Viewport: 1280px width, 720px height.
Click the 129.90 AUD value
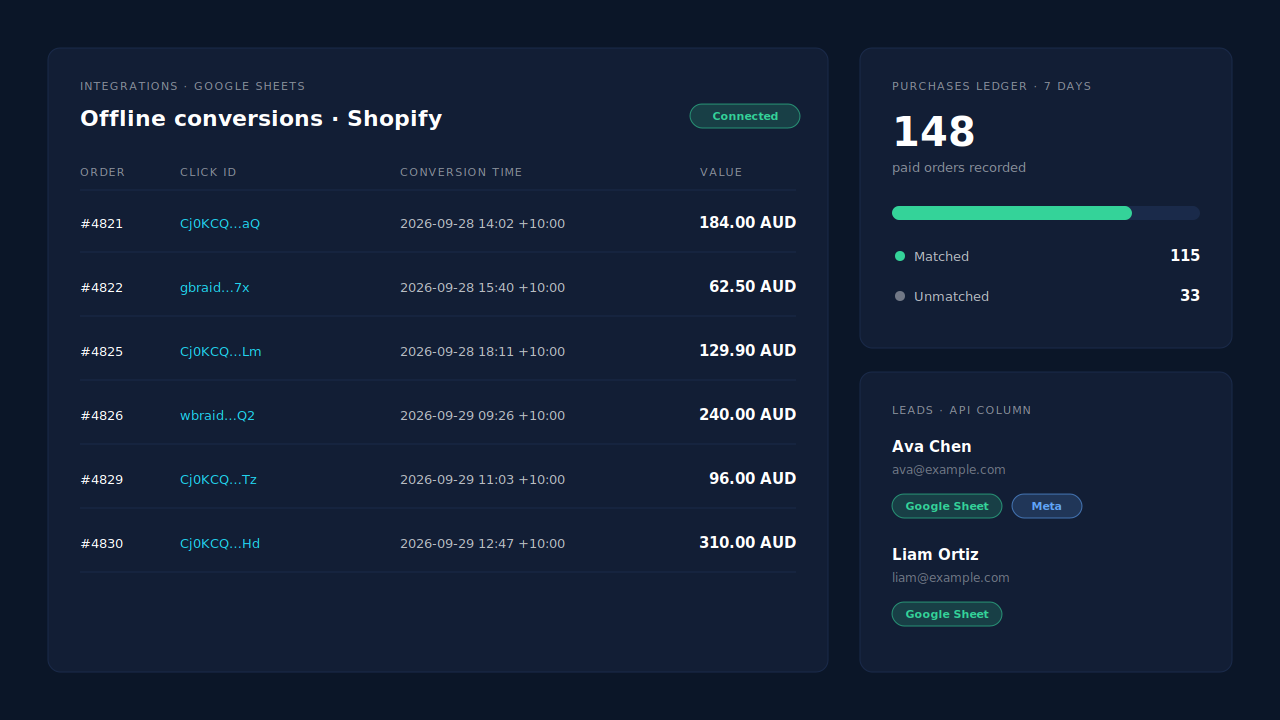748,351
